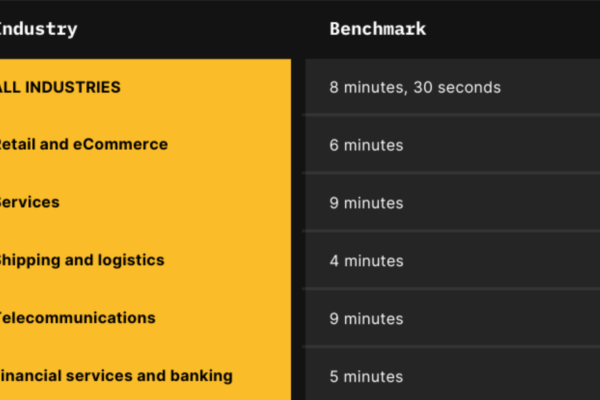600x400 pixels.
Task: Click the 8 minutes, 30 seconds value
Action: click(x=415, y=88)
